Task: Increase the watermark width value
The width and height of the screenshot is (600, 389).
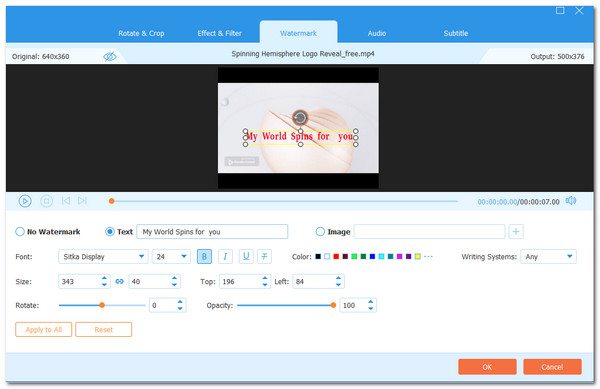Action: 104,278
